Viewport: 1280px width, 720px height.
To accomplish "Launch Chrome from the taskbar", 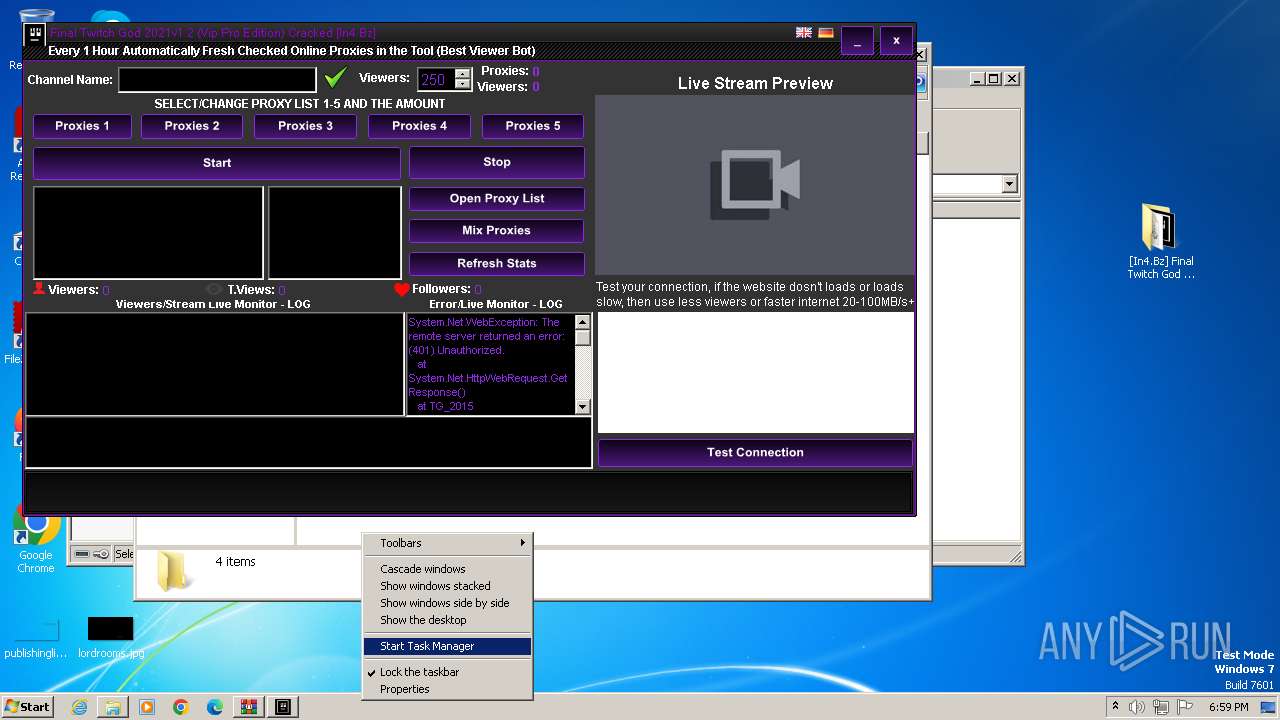I will click(181, 707).
